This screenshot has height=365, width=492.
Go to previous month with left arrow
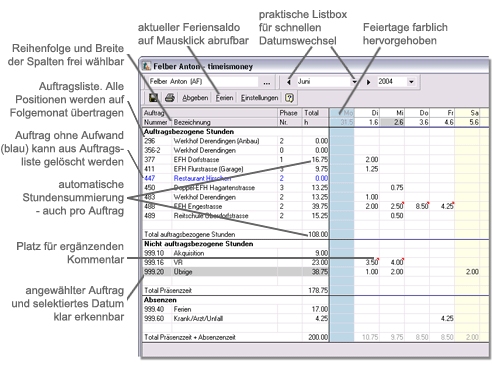click(x=289, y=82)
